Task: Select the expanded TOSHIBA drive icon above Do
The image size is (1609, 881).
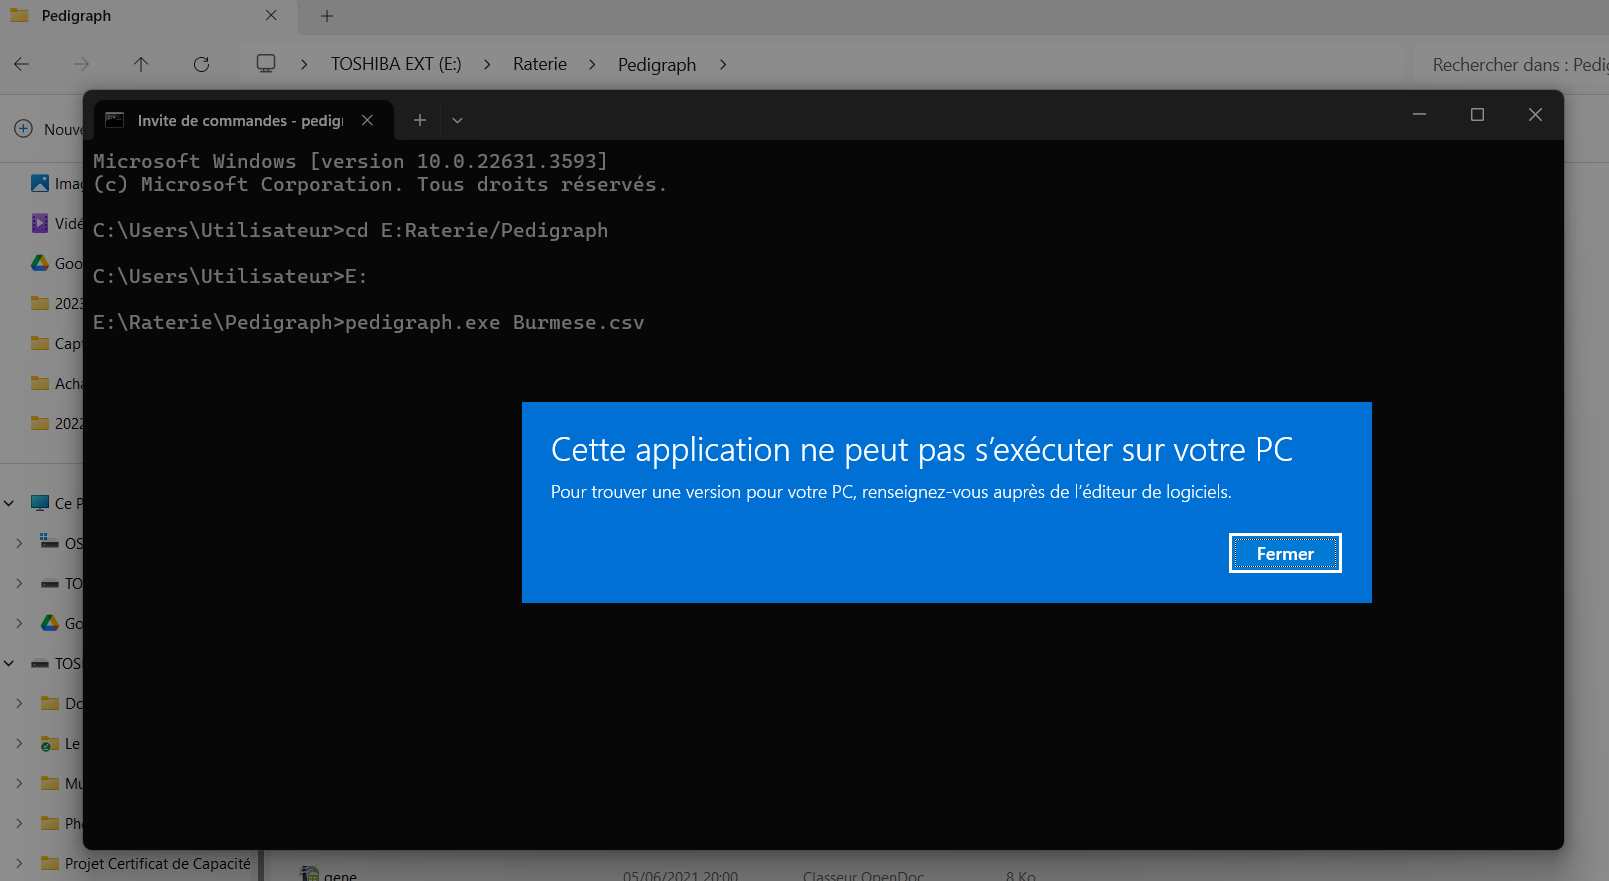Action: coord(40,663)
